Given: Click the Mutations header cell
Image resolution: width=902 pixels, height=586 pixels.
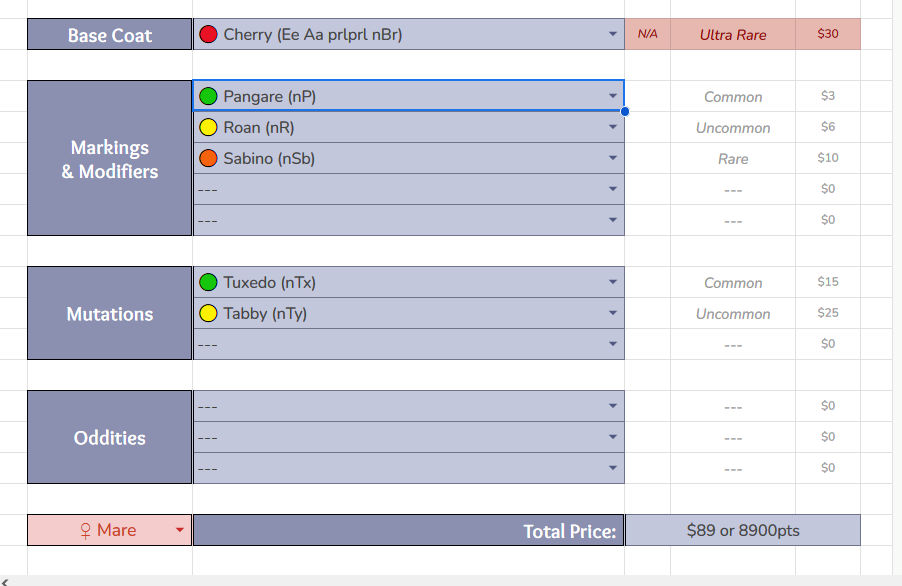Looking at the screenshot, I should tap(110, 314).
